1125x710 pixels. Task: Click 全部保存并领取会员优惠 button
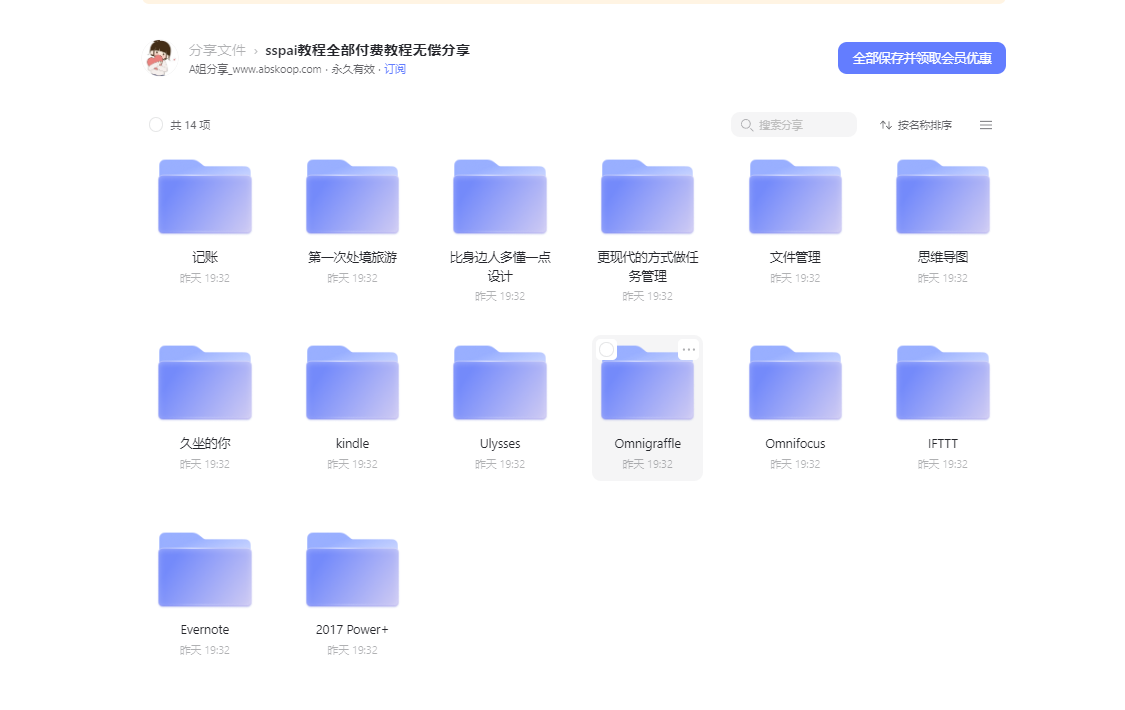(921, 57)
